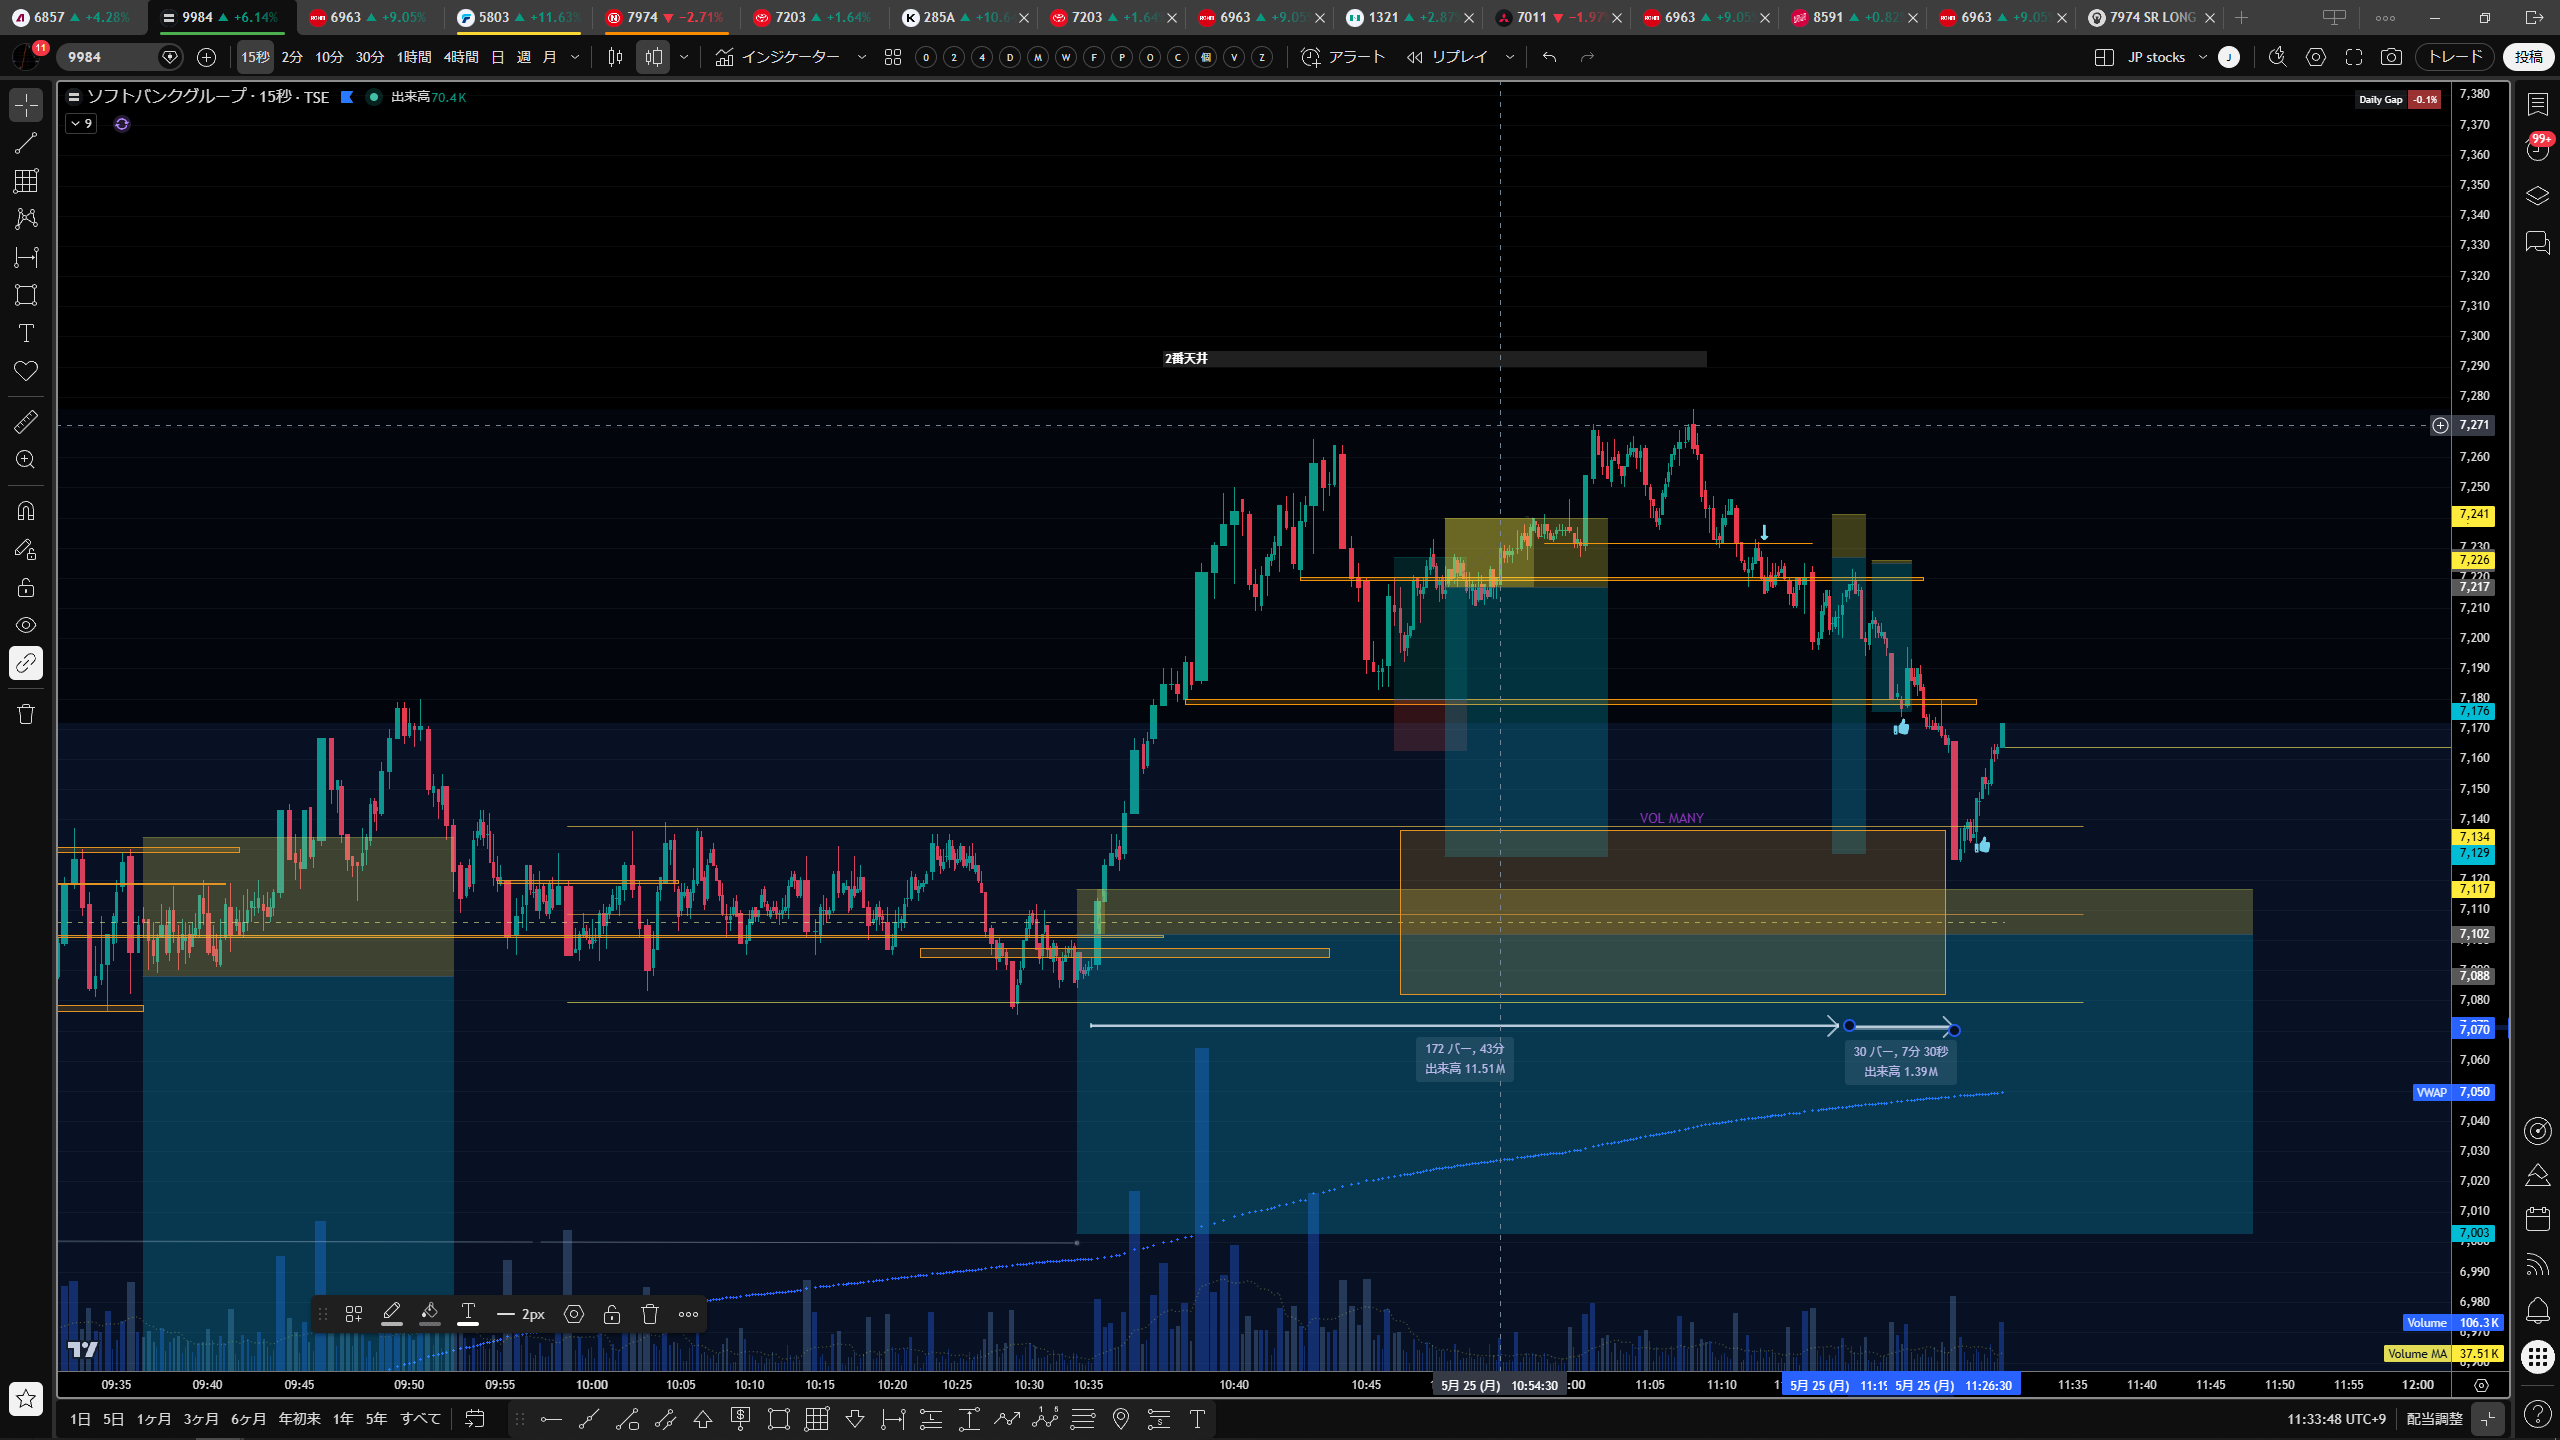Select the trend line drawing tool
Image resolution: width=2560 pixels, height=1440 pixels.
pyautogui.click(x=26, y=143)
